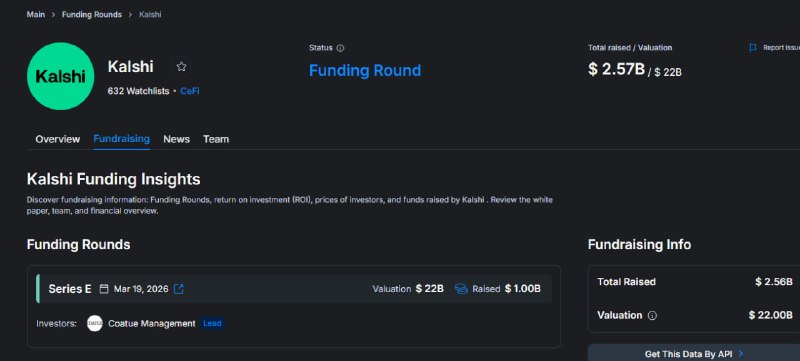The width and height of the screenshot is (800, 361).
Task: Click the Valuation info icon in Fundraising Info
Action: point(652,316)
